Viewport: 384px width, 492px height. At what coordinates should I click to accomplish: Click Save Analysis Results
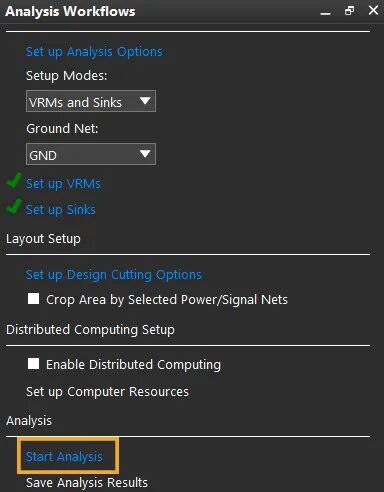click(x=87, y=483)
